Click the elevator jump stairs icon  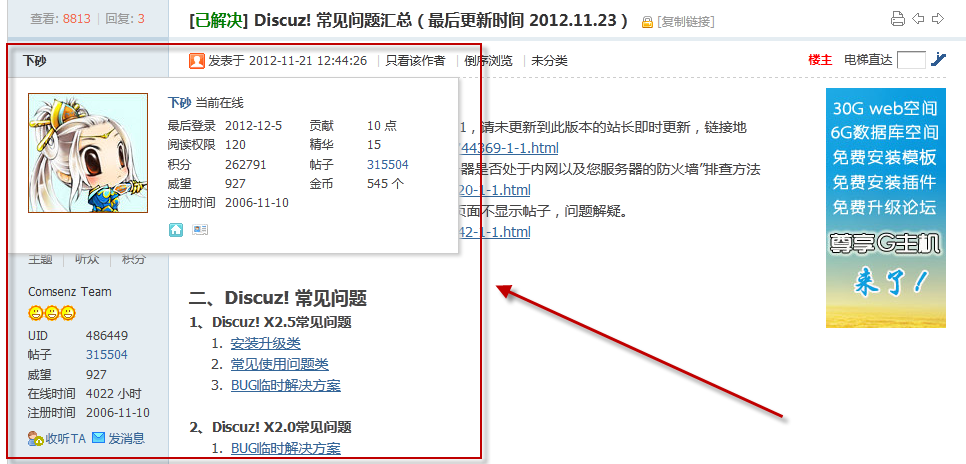[x=938, y=60]
